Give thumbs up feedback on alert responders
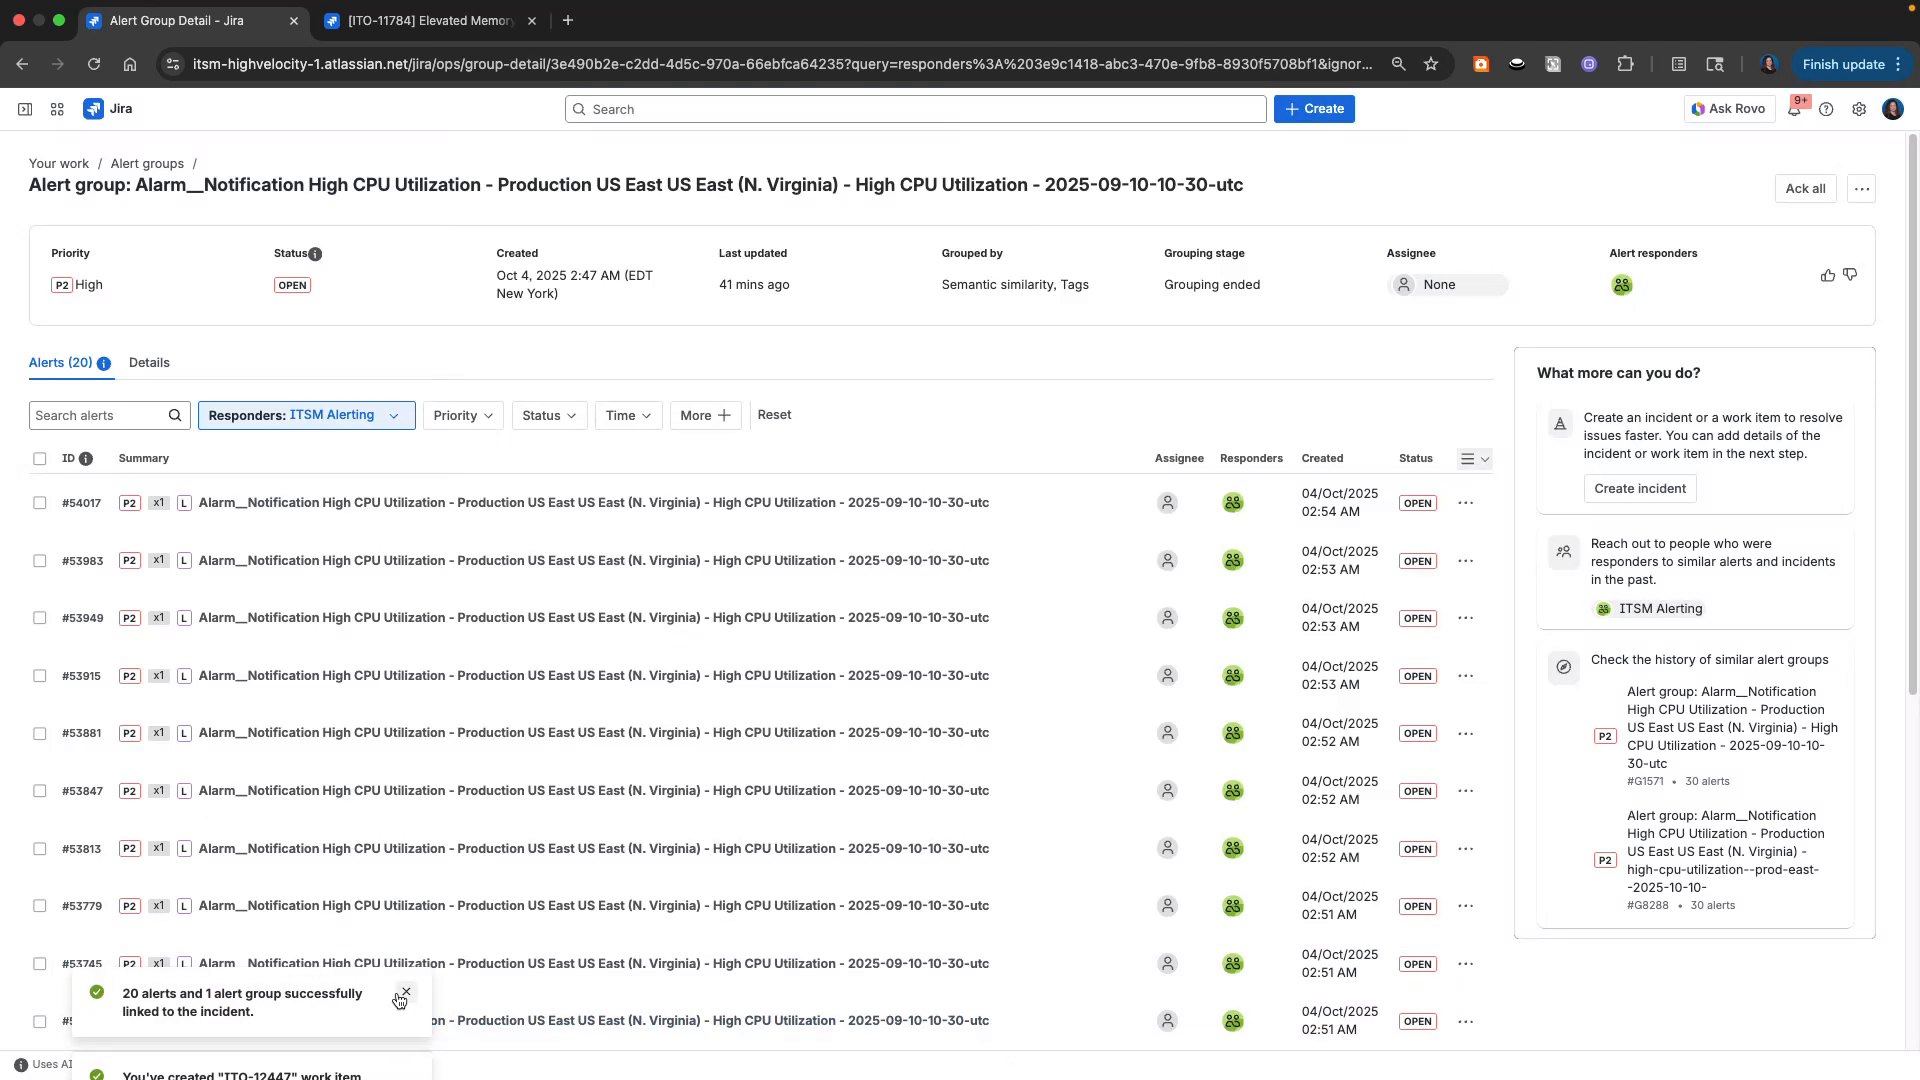Viewport: 1920px width, 1080px height. tap(1827, 275)
